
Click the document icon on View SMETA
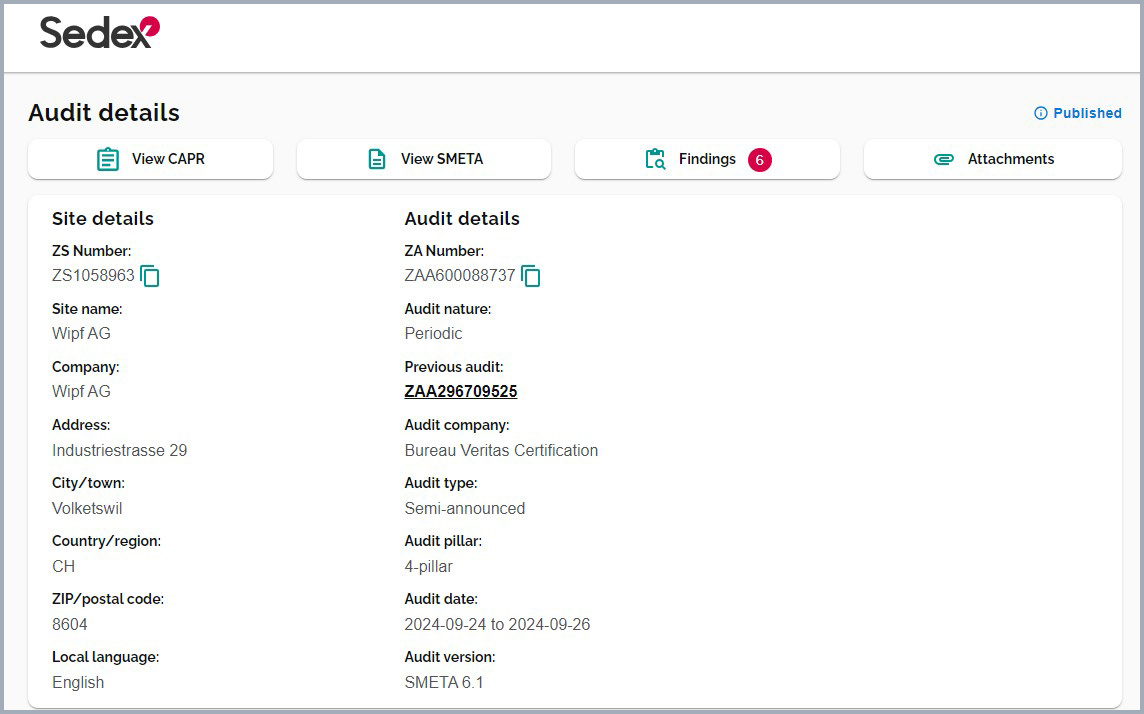click(376, 159)
